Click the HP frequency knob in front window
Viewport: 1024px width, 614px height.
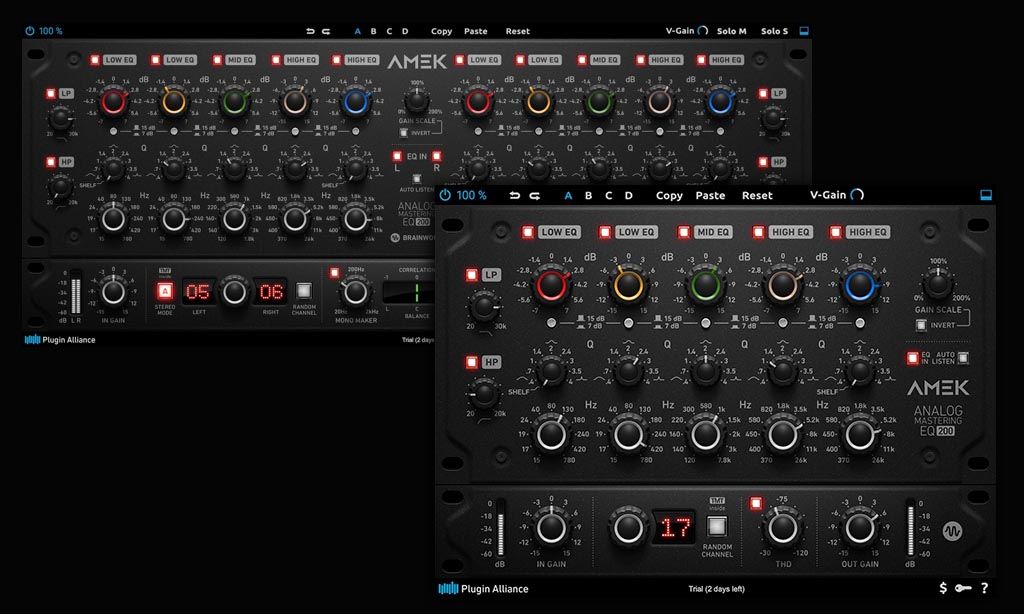(x=483, y=394)
